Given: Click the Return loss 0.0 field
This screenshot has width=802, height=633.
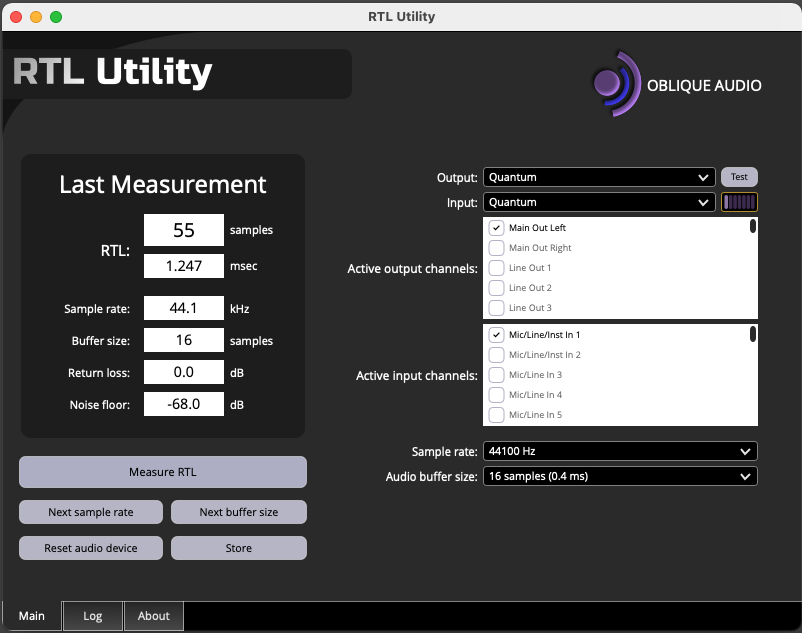Looking at the screenshot, I should point(184,372).
